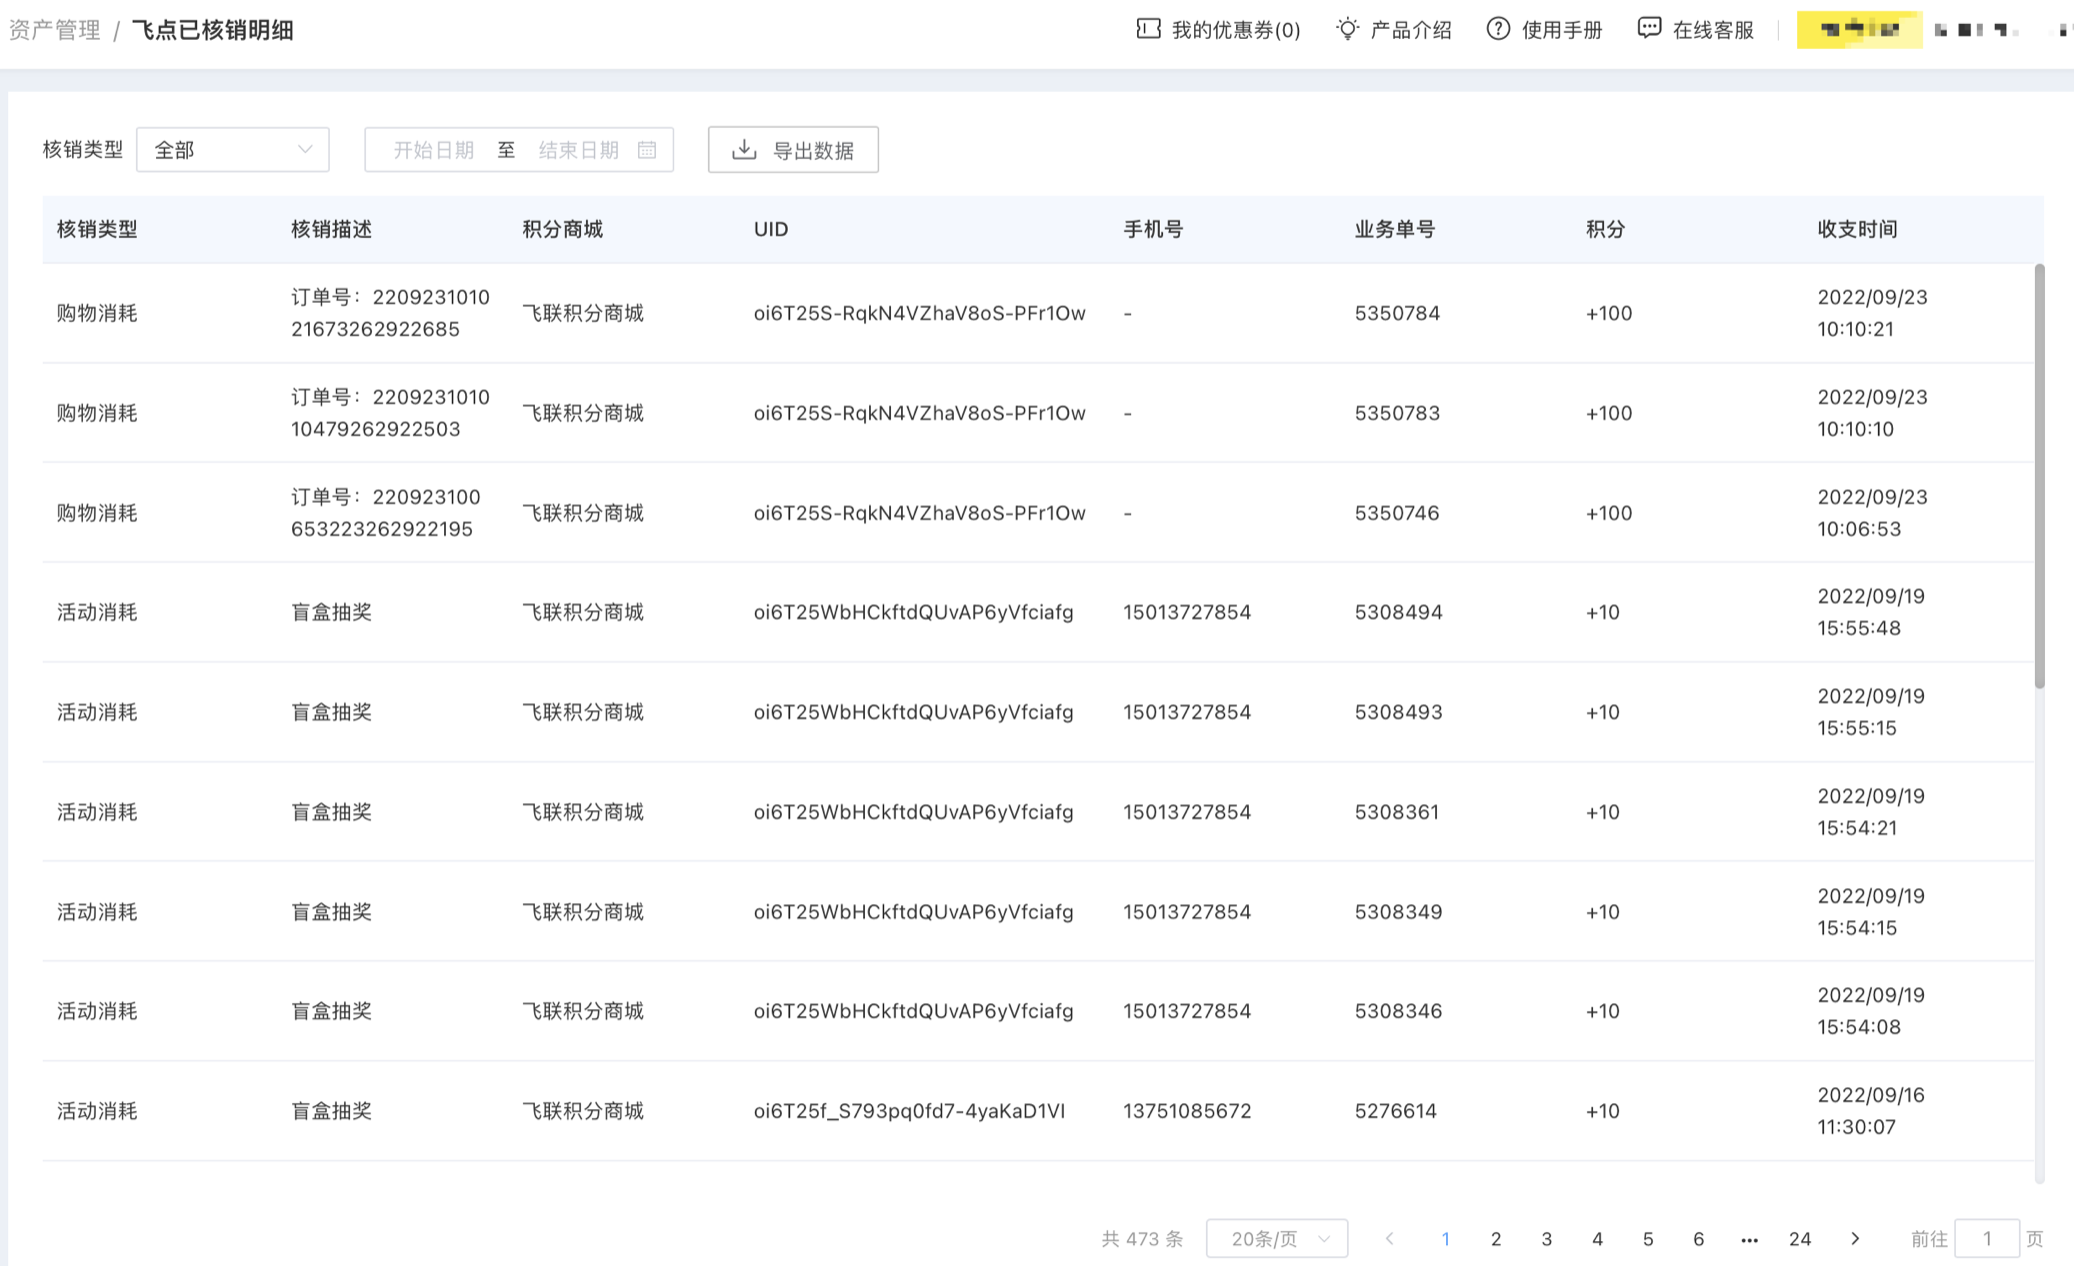The width and height of the screenshot is (2074, 1266).
Task: Go to next page with right arrow
Action: (1855, 1239)
